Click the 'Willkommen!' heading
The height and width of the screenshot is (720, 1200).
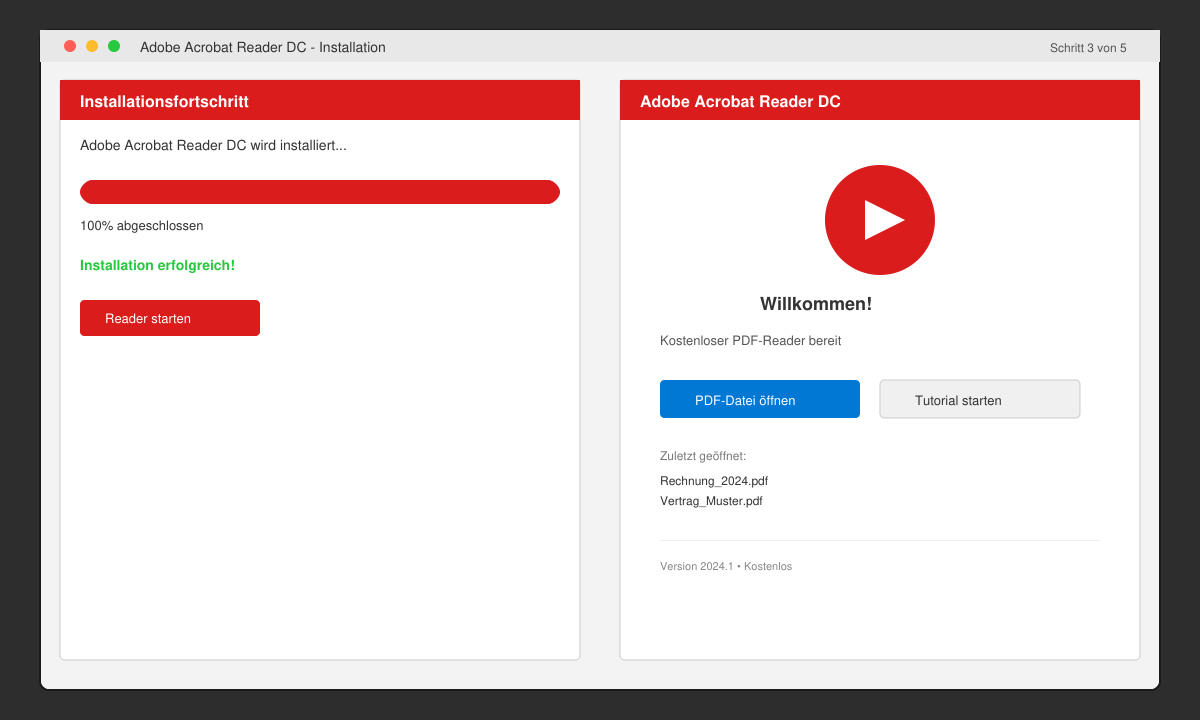(816, 304)
